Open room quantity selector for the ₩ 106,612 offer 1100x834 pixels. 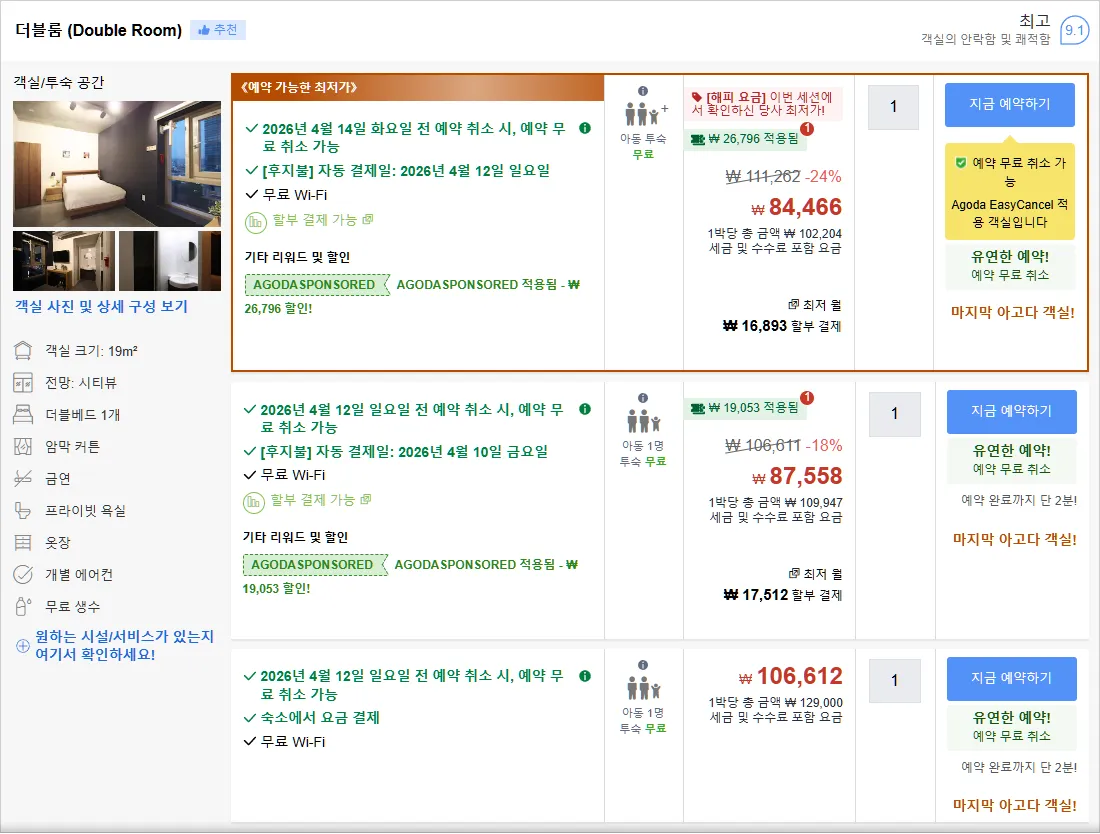pos(894,680)
